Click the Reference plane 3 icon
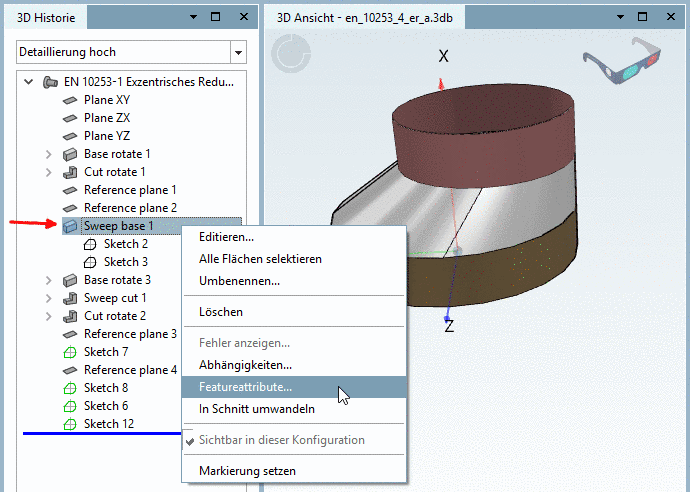The height and width of the screenshot is (492, 690). [x=70, y=334]
